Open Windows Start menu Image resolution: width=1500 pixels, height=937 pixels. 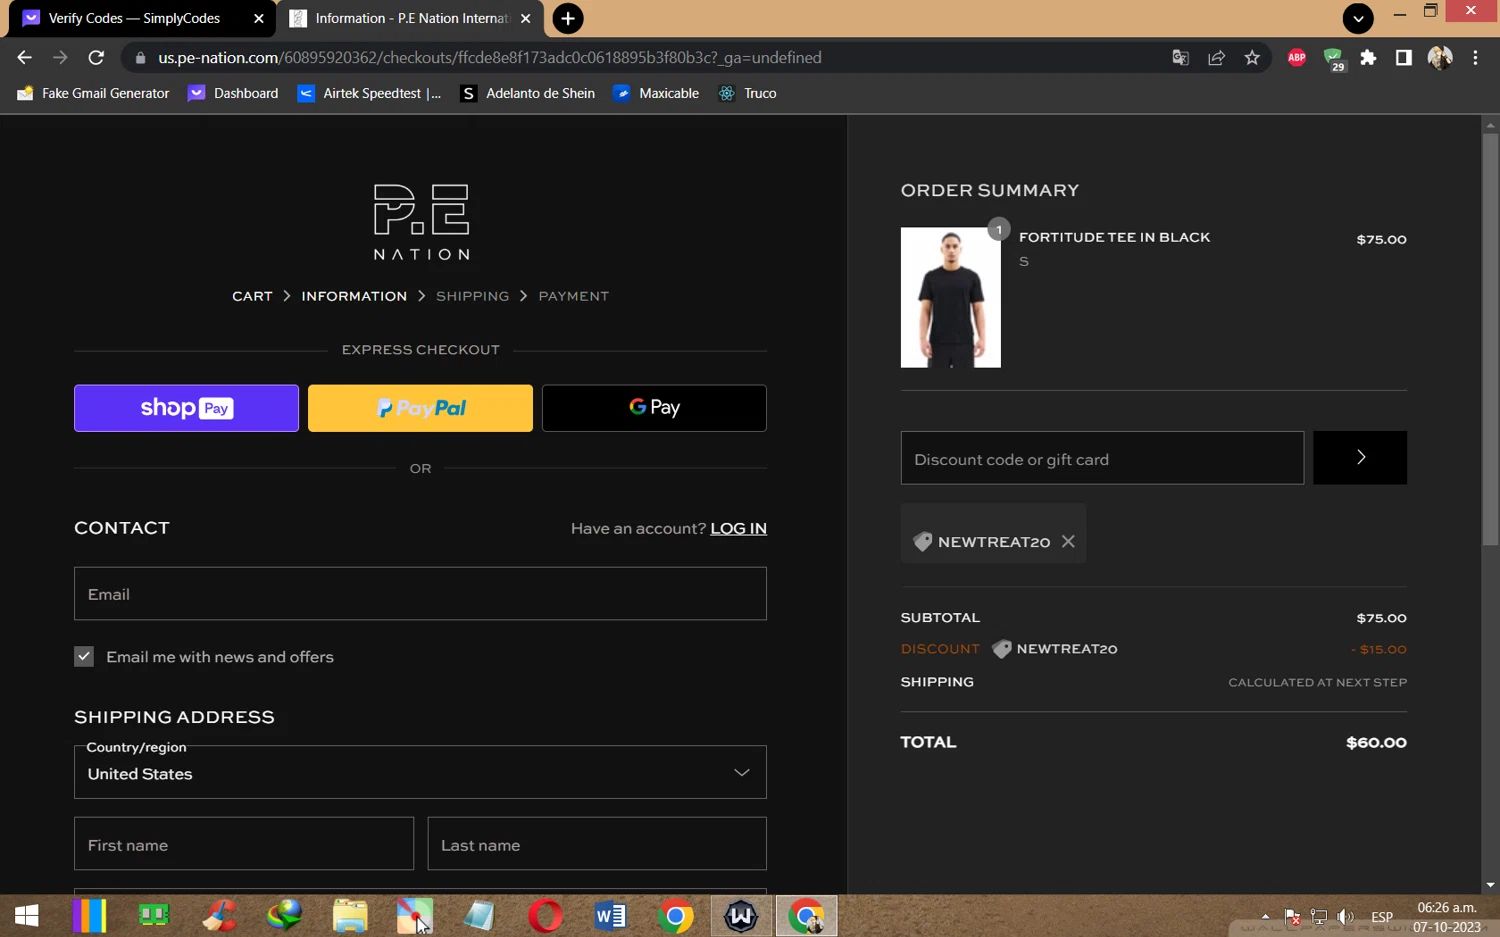point(27,915)
